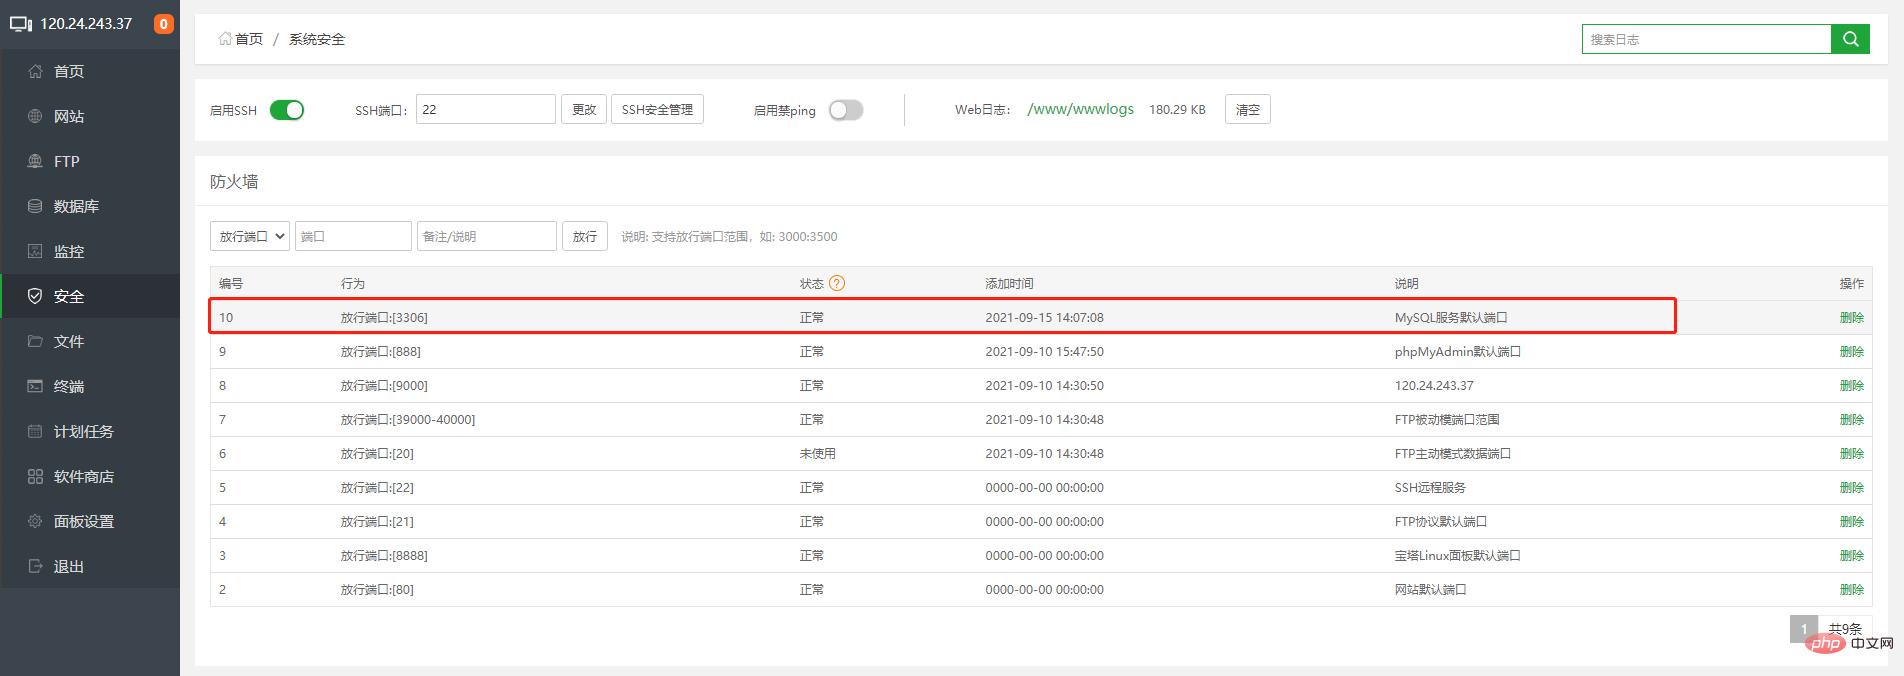Click the globe icon beside 网站

(35, 116)
